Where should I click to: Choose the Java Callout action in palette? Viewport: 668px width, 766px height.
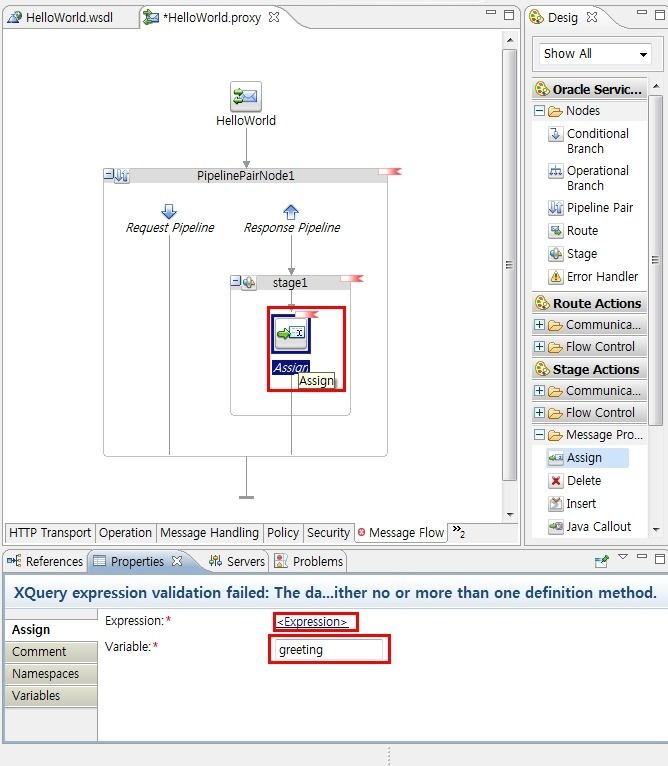589,527
